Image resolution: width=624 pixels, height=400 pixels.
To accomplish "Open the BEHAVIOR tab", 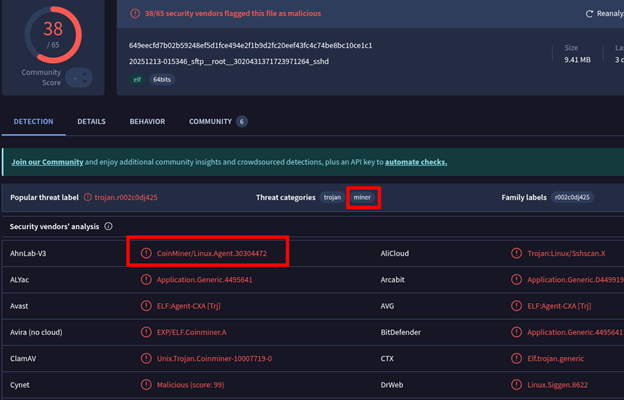I will click(x=147, y=122).
